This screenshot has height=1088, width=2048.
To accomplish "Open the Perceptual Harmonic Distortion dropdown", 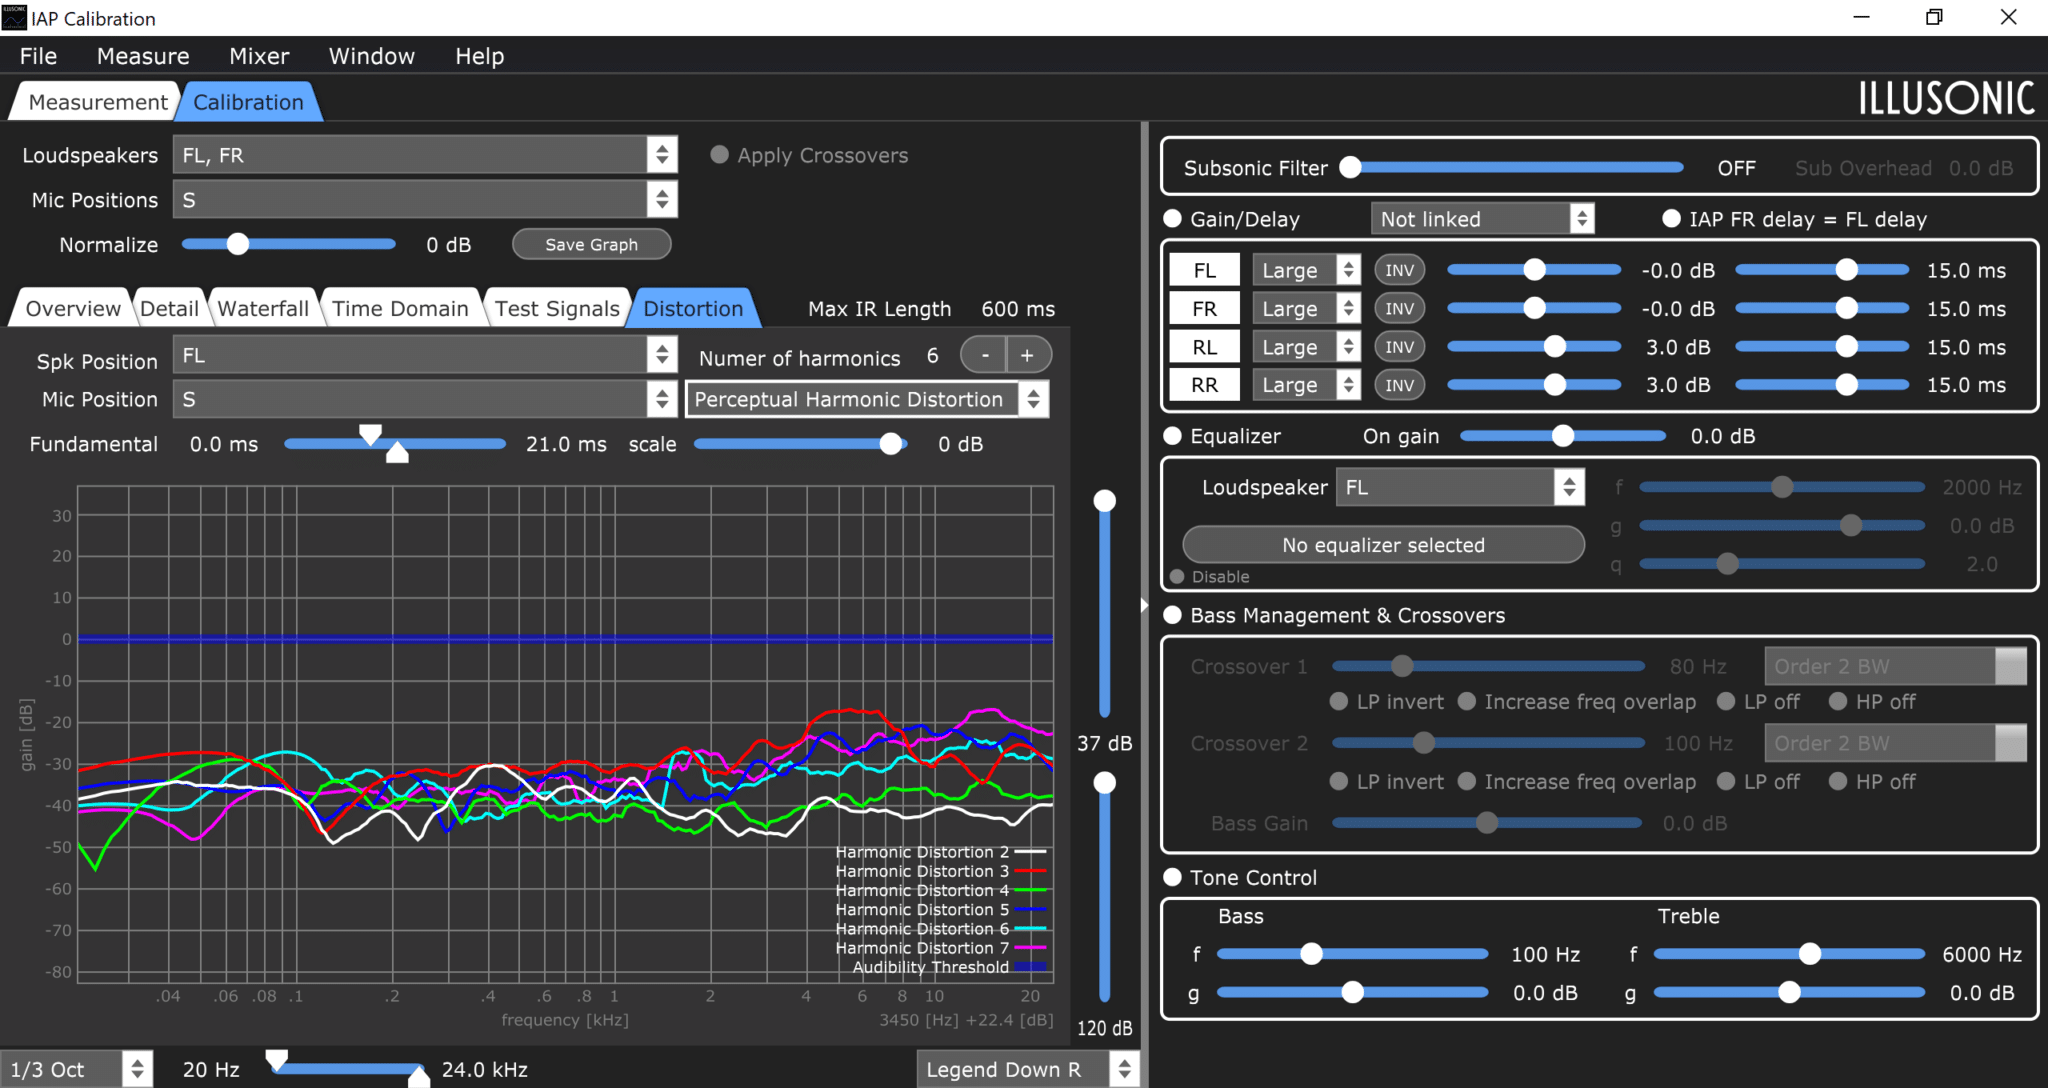I will 867,399.
